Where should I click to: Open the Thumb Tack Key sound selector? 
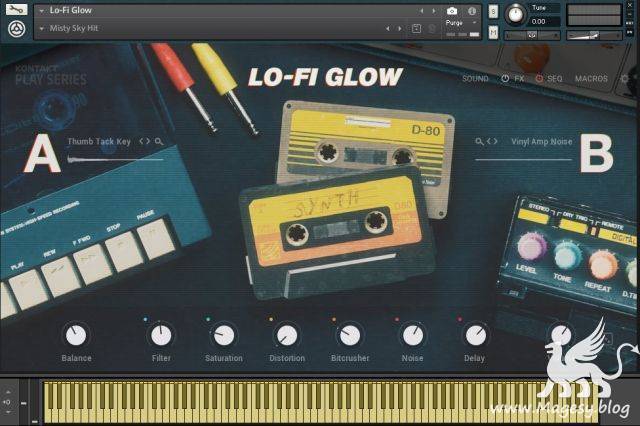click(x=99, y=142)
